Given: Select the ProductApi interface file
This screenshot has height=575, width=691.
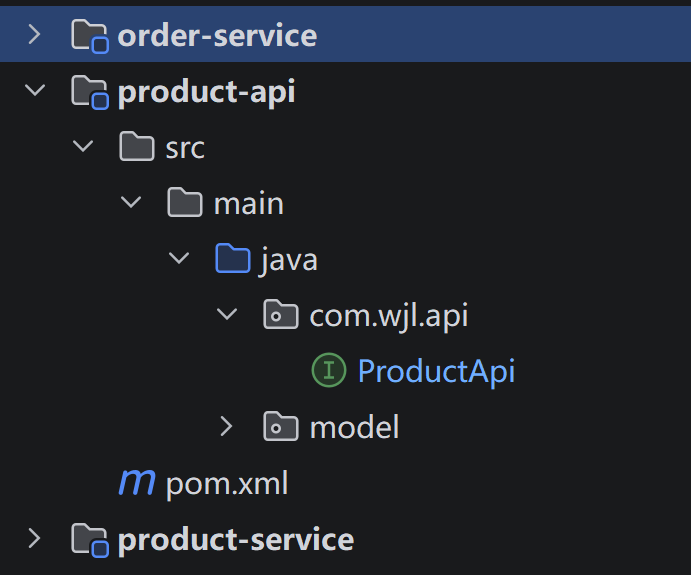Looking at the screenshot, I should coord(436,371).
